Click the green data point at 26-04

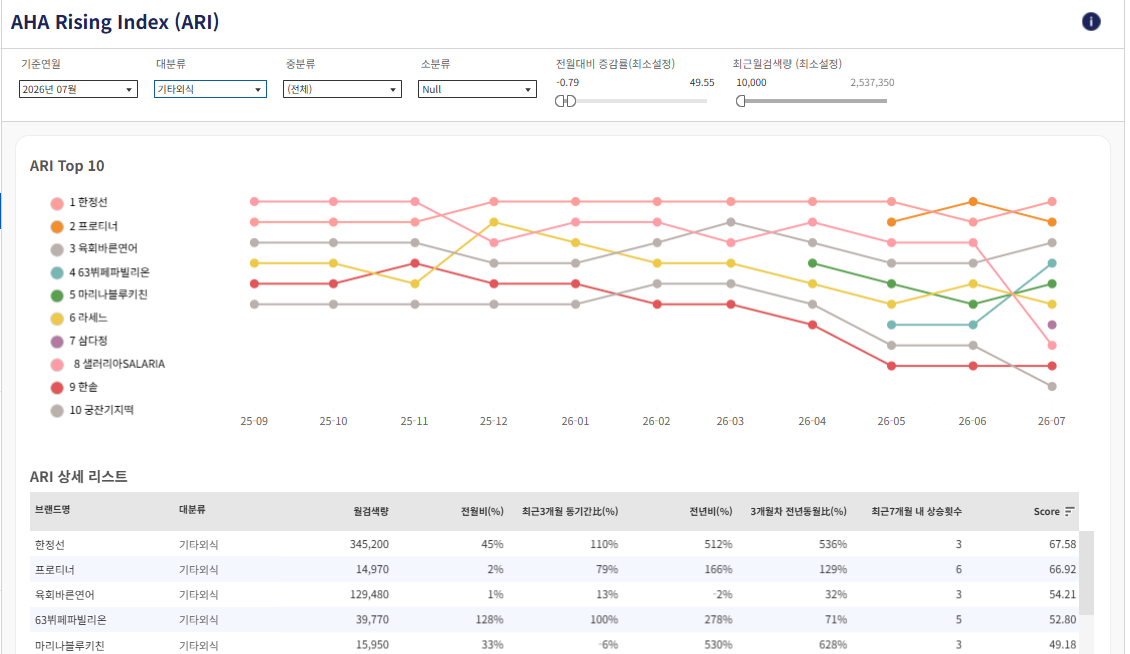pyautogui.click(x=812, y=263)
